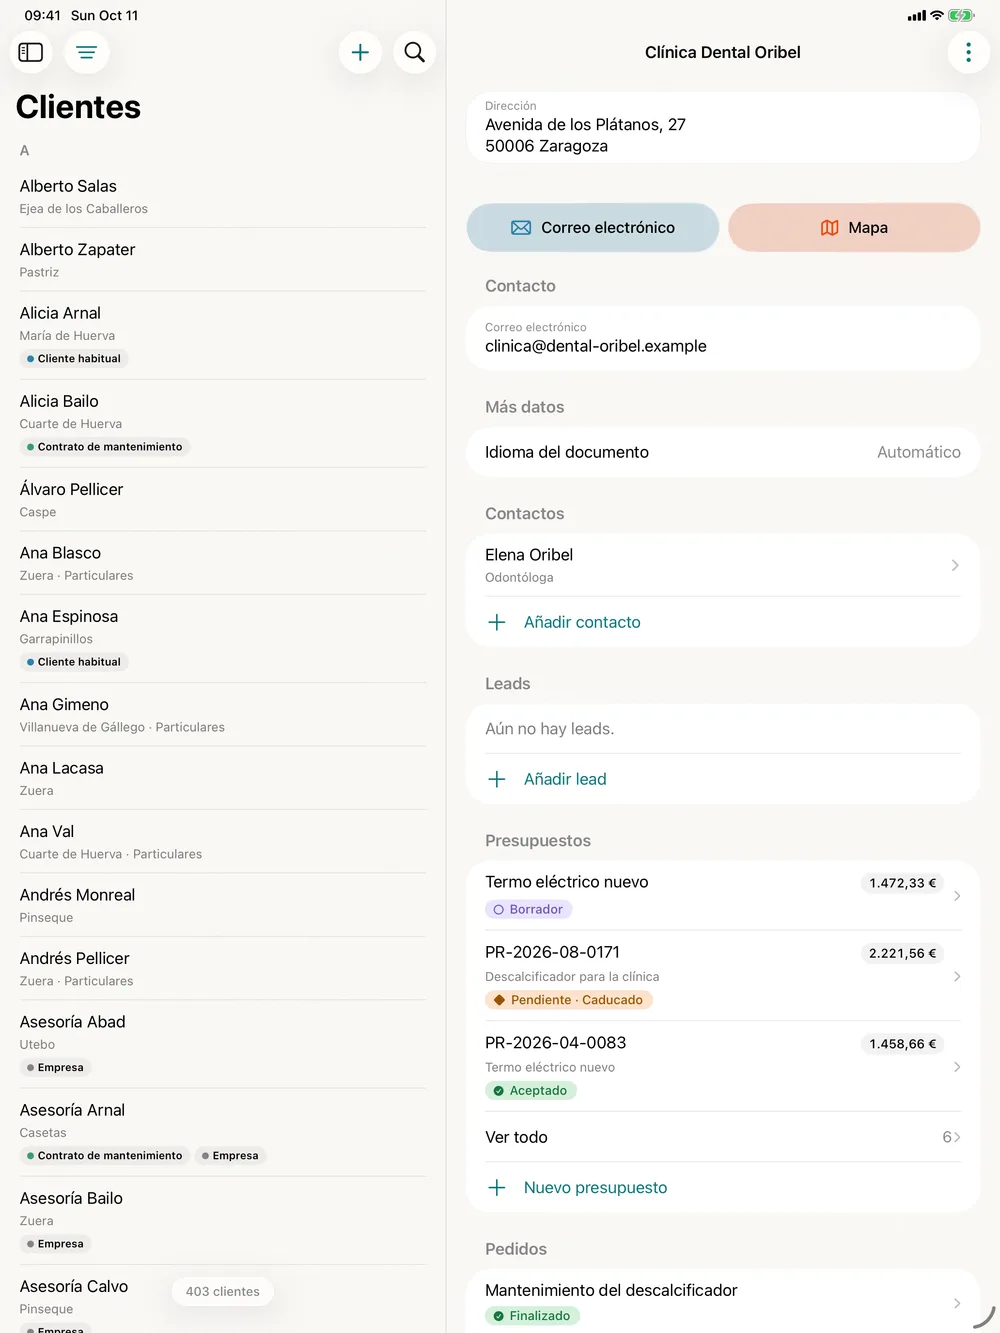Tap Añadir lead link
The image size is (1000, 1333).
565,779
